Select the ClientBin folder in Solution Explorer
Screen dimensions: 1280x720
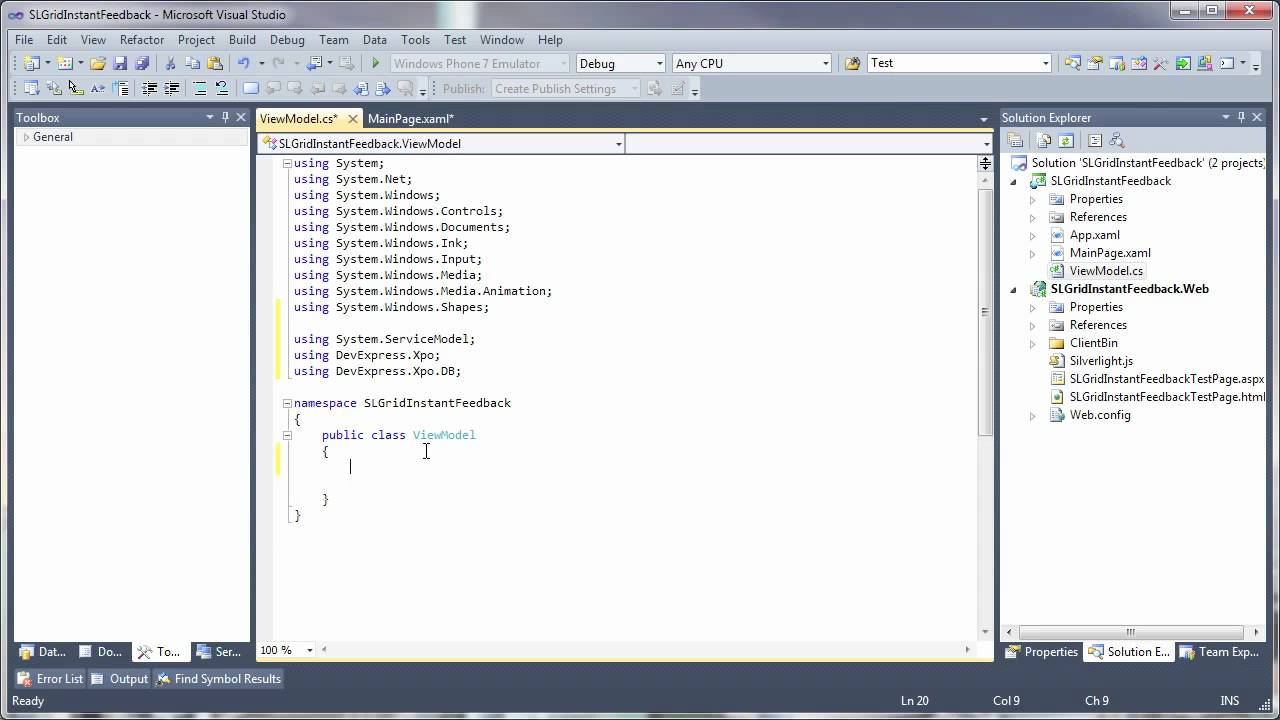coord(1093,343)
